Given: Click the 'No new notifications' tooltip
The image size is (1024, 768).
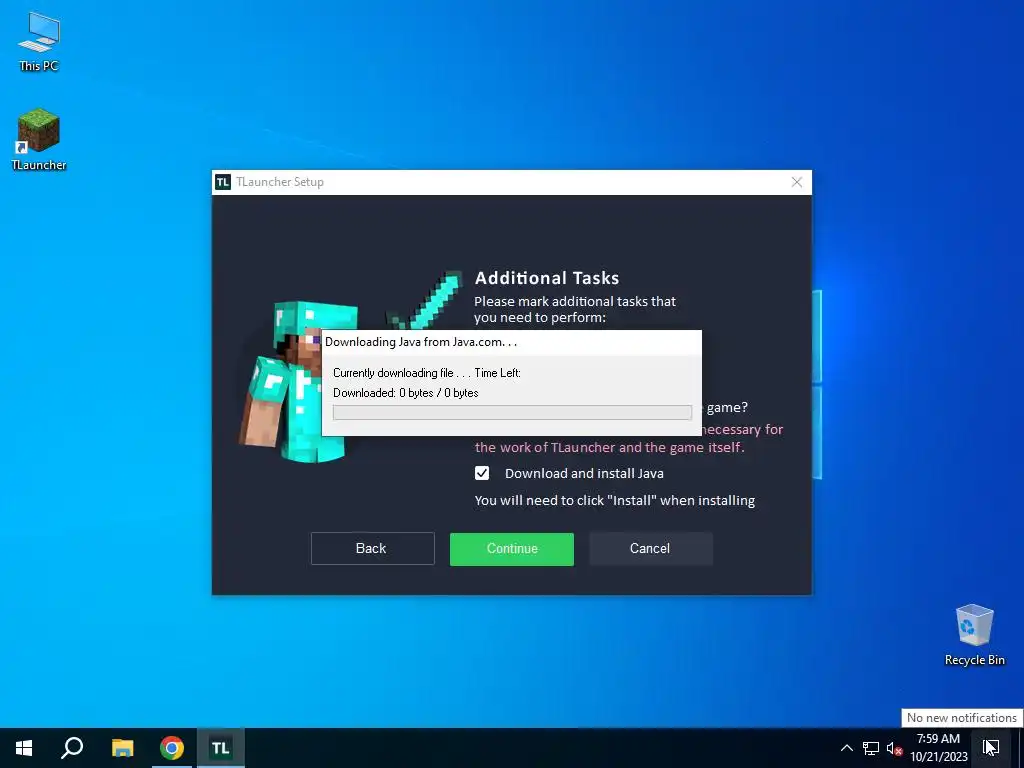Looking at the screenshot, I should tap(961, 718).
